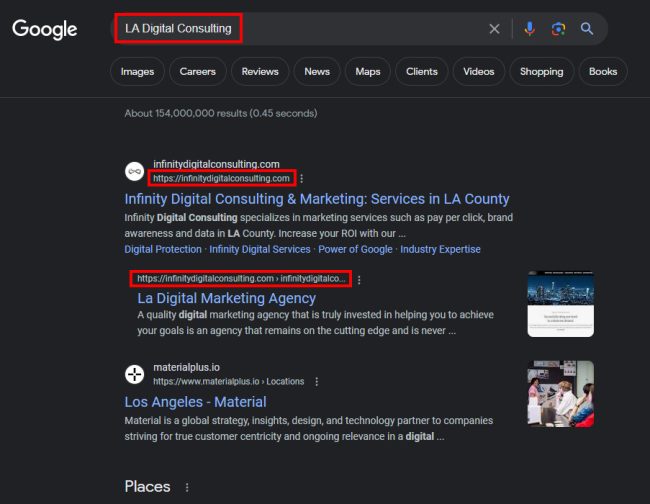Clear the search box with X icon

pyautogui.click(x=494, y=29)
